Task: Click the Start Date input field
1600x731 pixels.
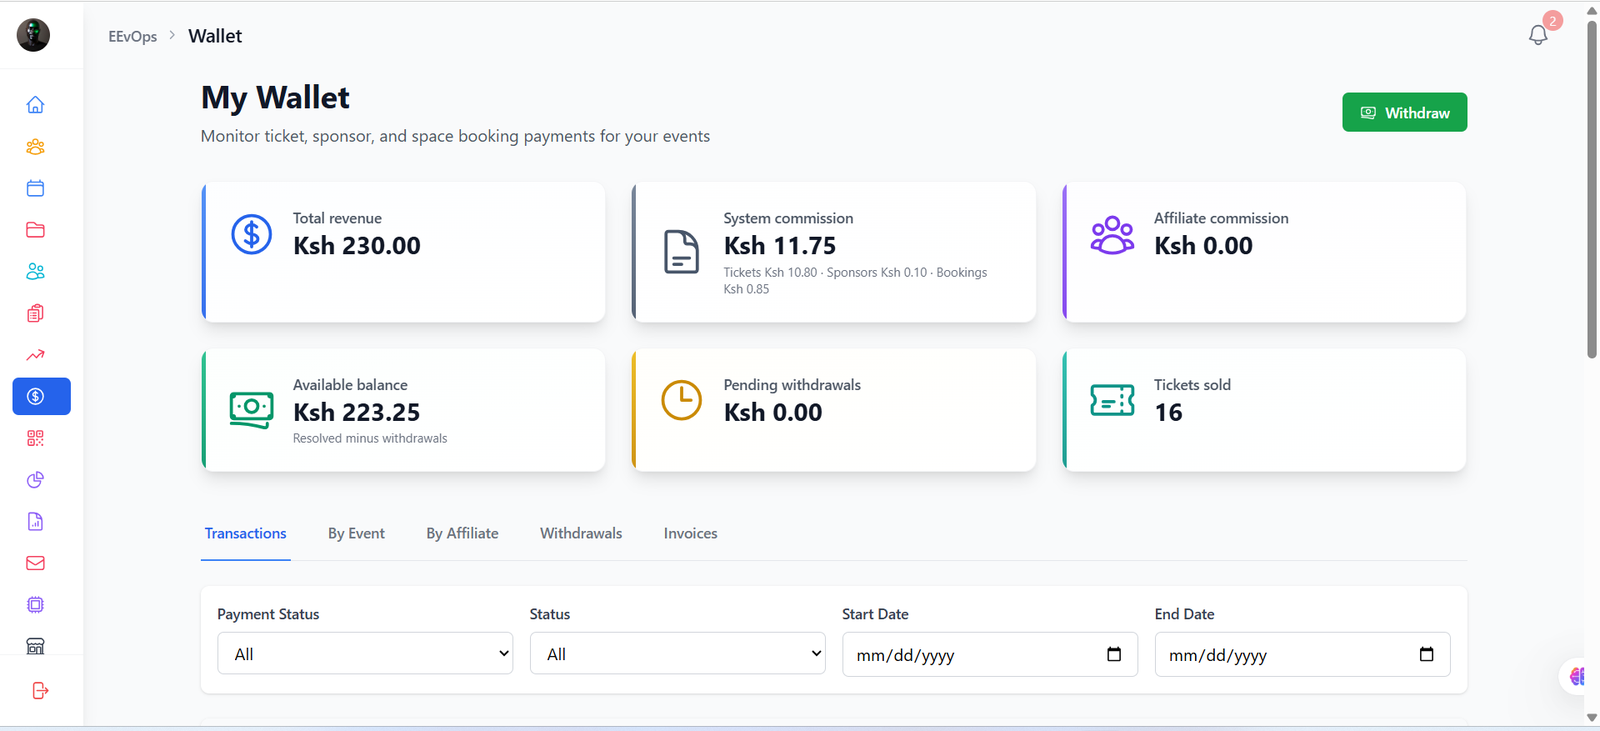Action: point(990,654)
